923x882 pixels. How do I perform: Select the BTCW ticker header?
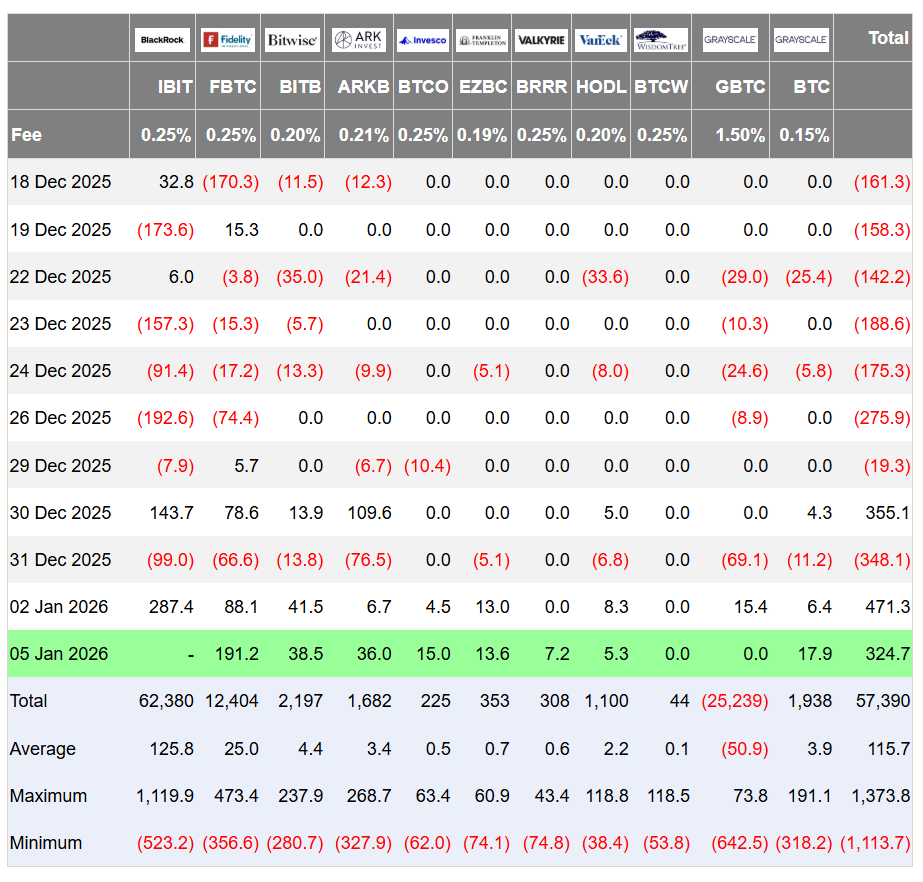(661, 87)
